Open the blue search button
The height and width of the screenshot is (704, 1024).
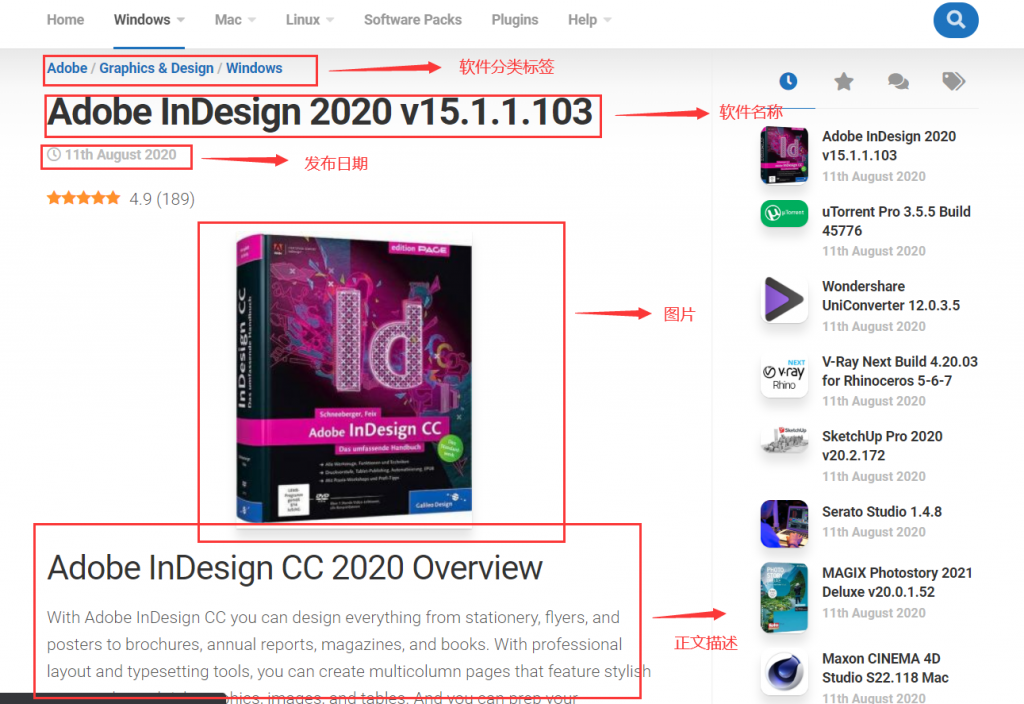[955, 20]
